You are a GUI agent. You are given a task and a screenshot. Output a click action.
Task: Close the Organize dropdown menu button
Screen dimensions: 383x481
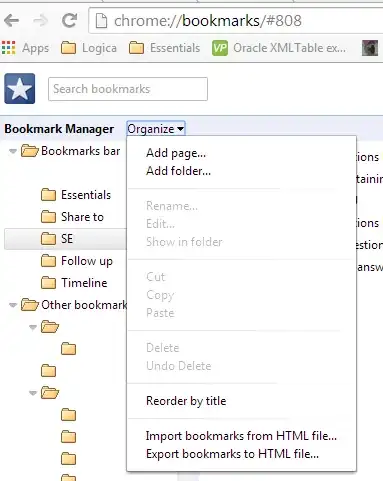(156, 129)
